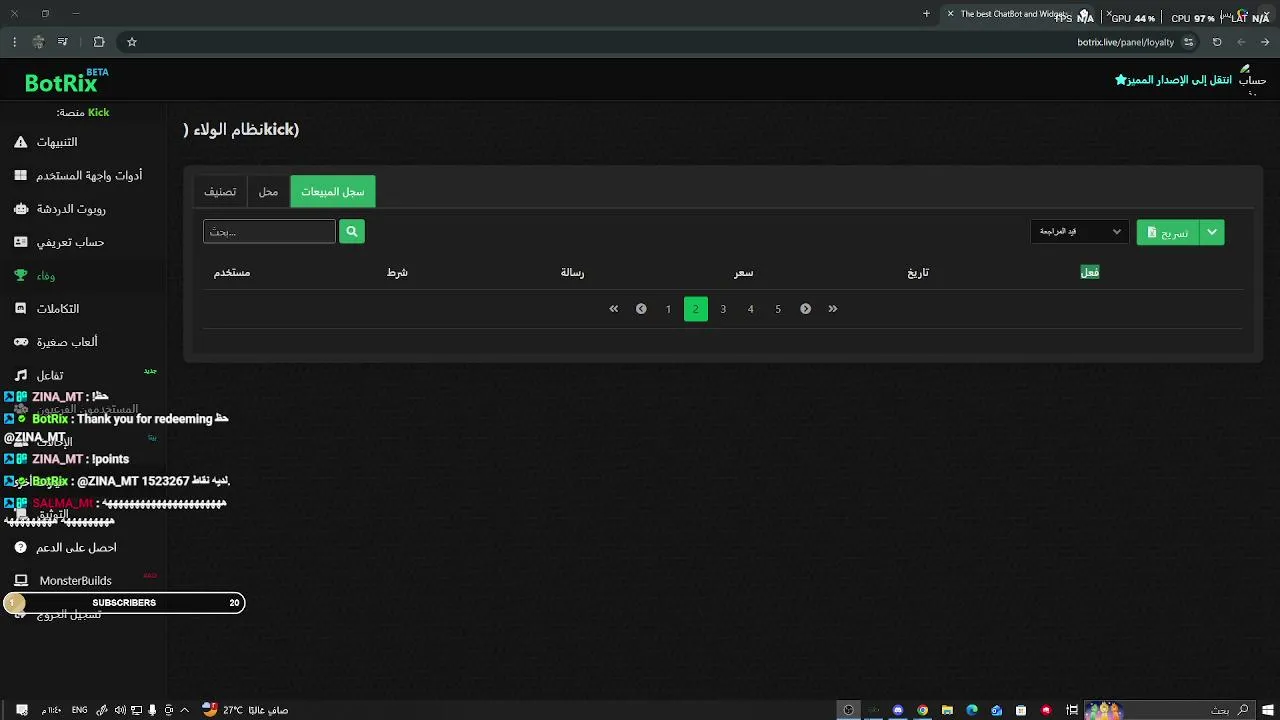
Task: Click the trophy icon for loyalty
Action: click(20, 275)
